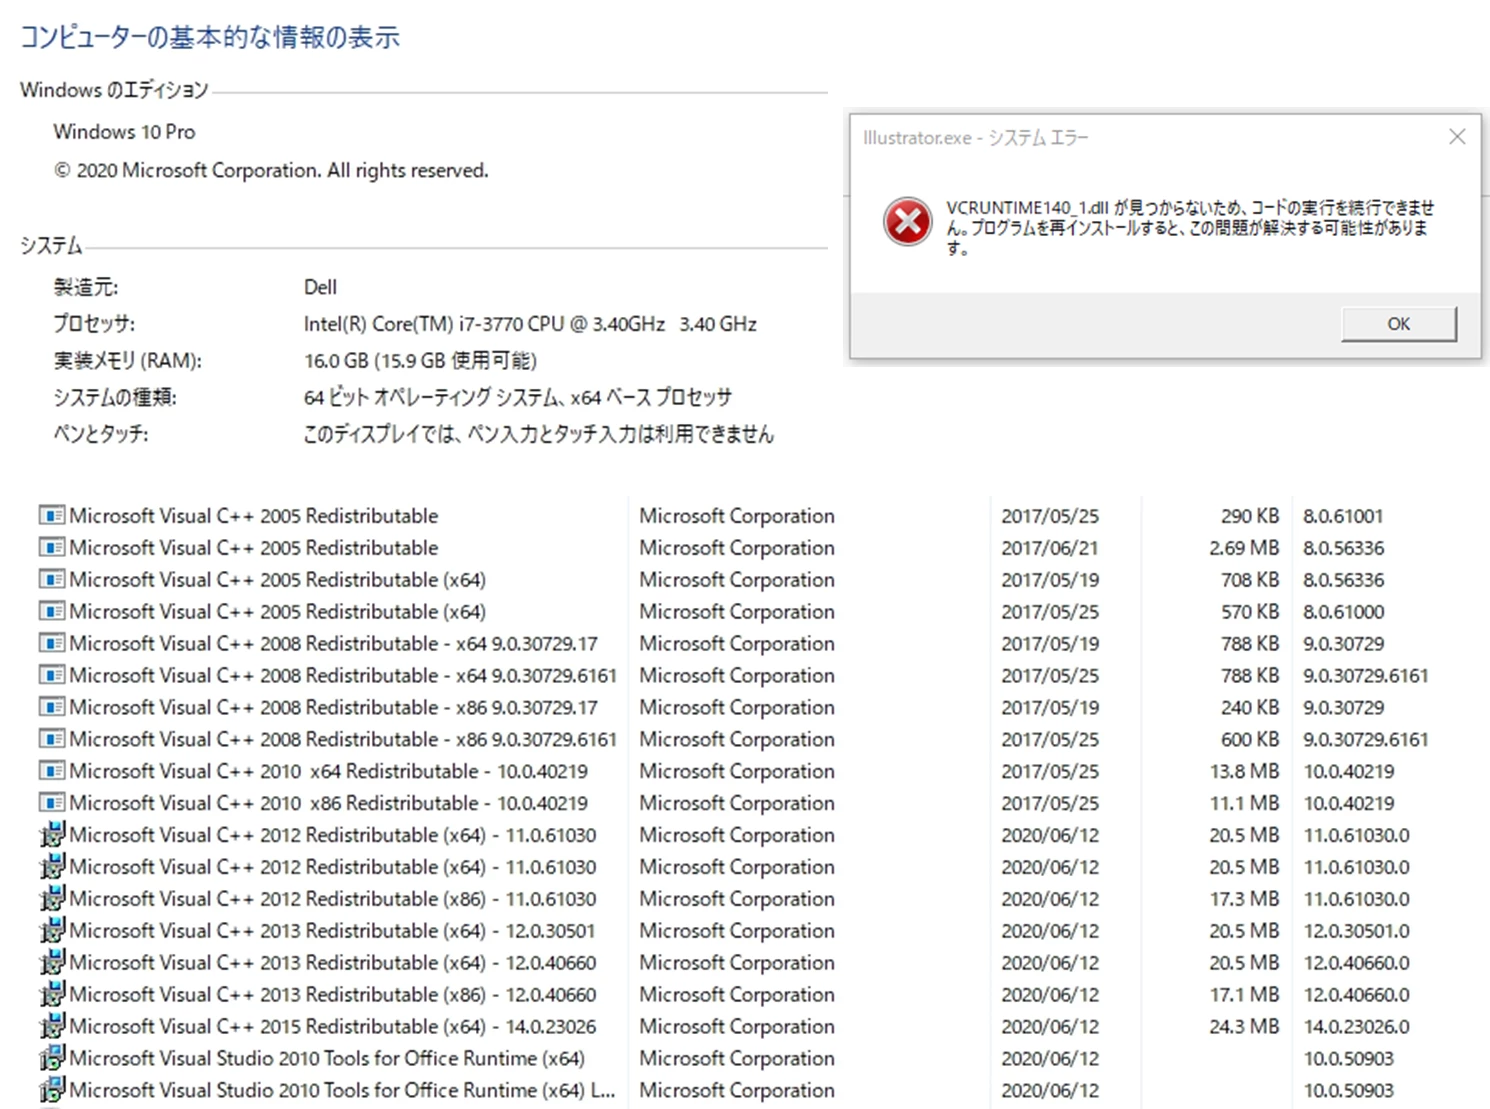Click the 290 KB size cell
Screen dimensions: 1490x1109
click(x=1250, y=516)
